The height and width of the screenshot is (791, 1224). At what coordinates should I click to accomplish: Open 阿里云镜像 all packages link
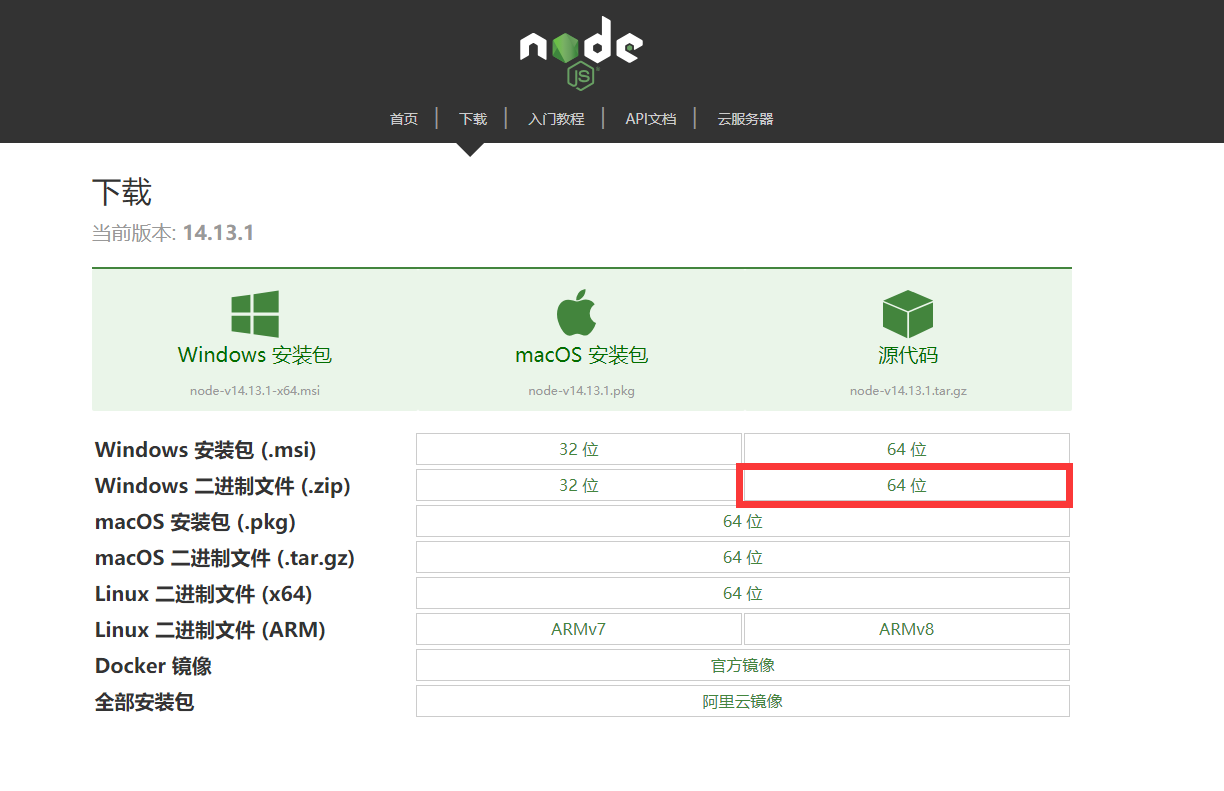[743, 701]
